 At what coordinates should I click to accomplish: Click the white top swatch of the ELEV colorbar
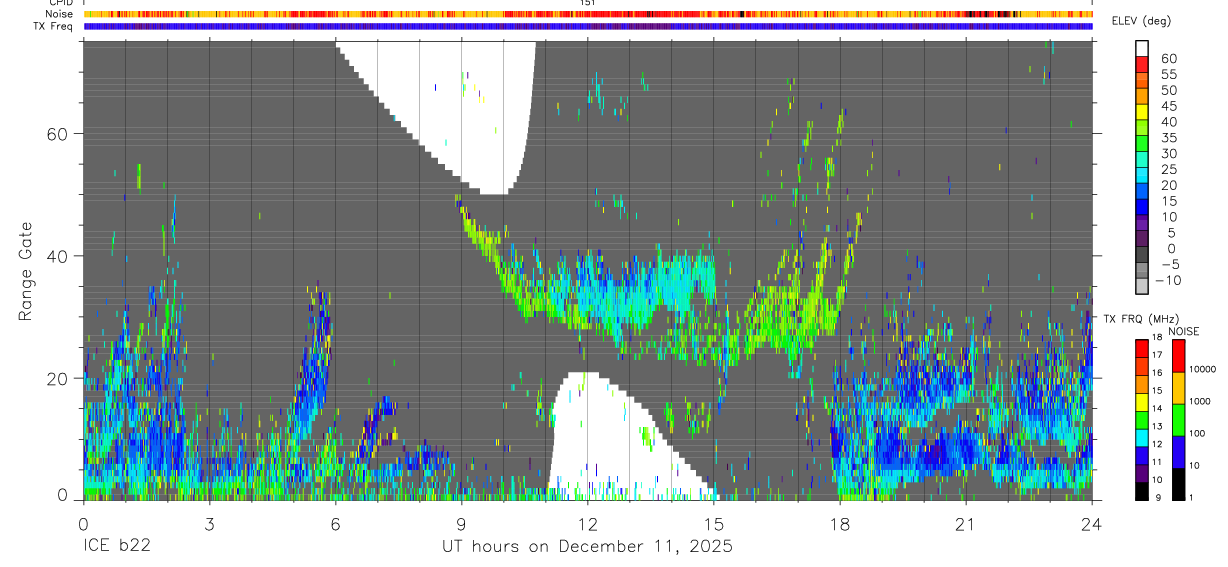(x=1142, y=48)
